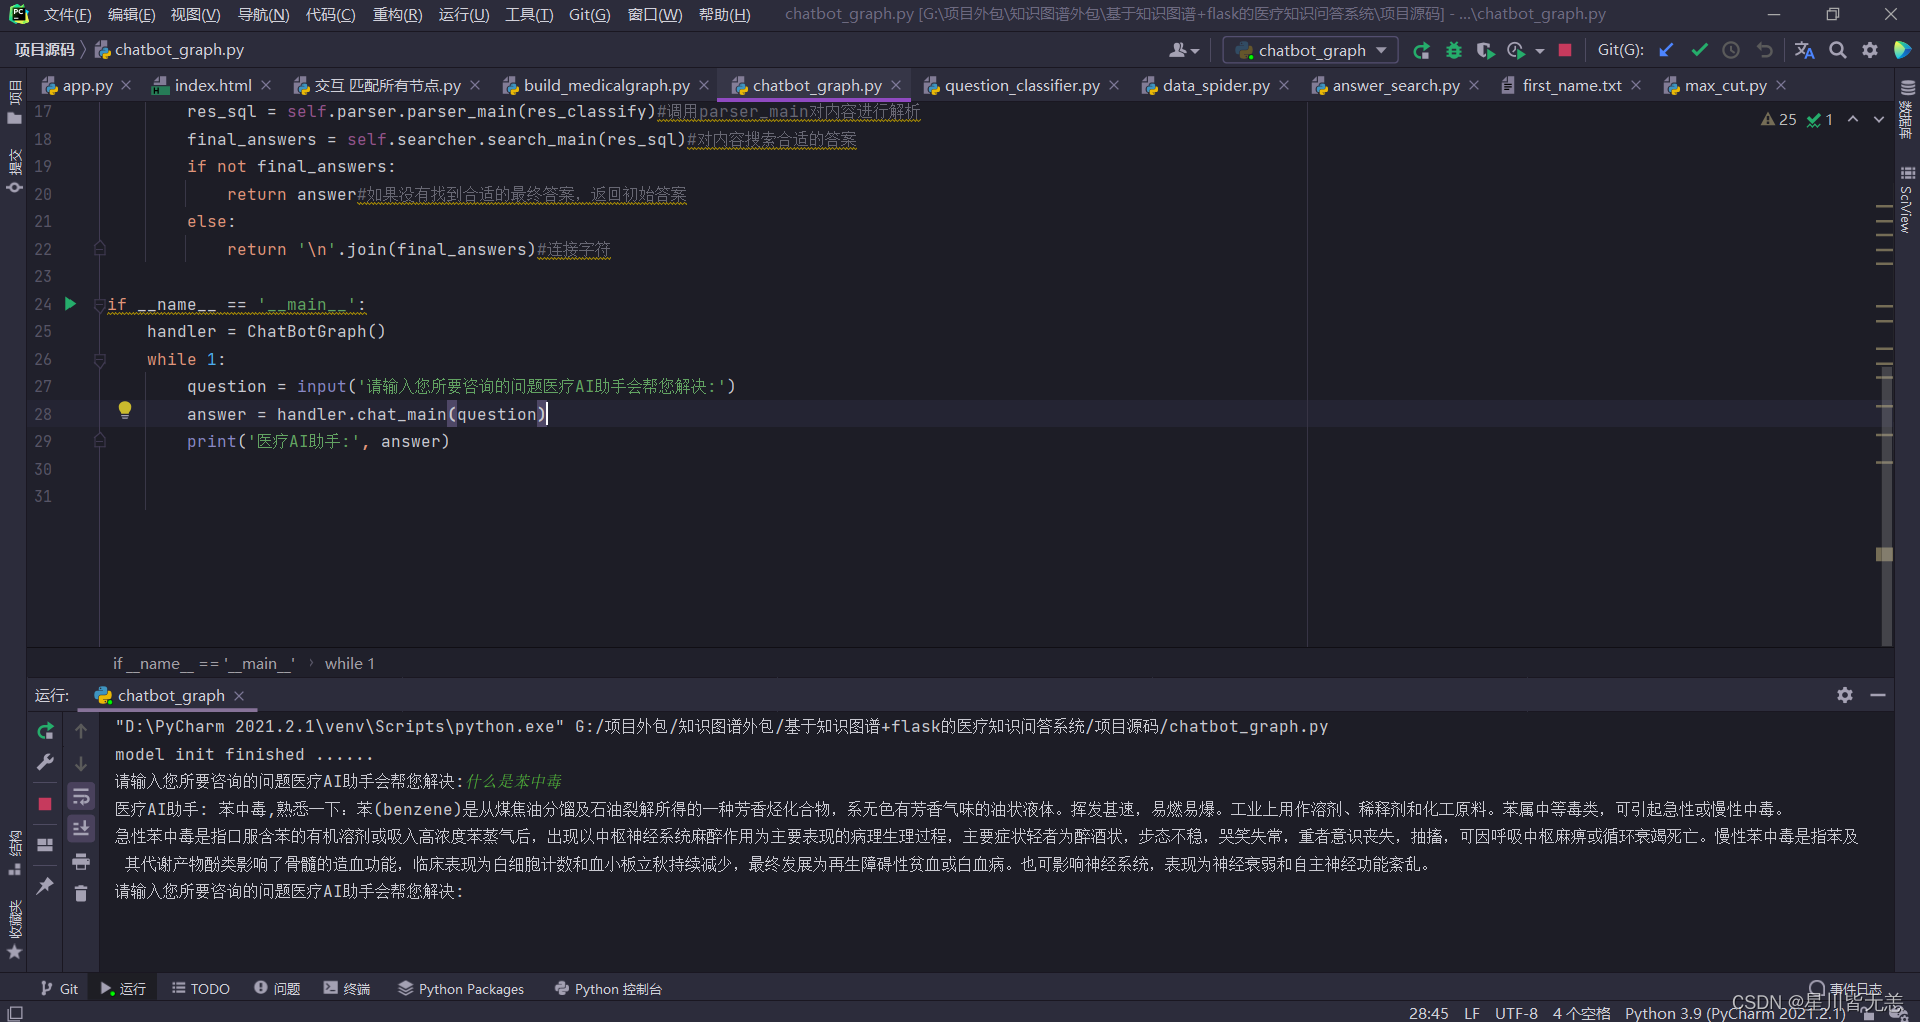Open Search Everywhere with the magnifier icon
Screen dimensions: 1920x1022
(x=1838, y=50)
